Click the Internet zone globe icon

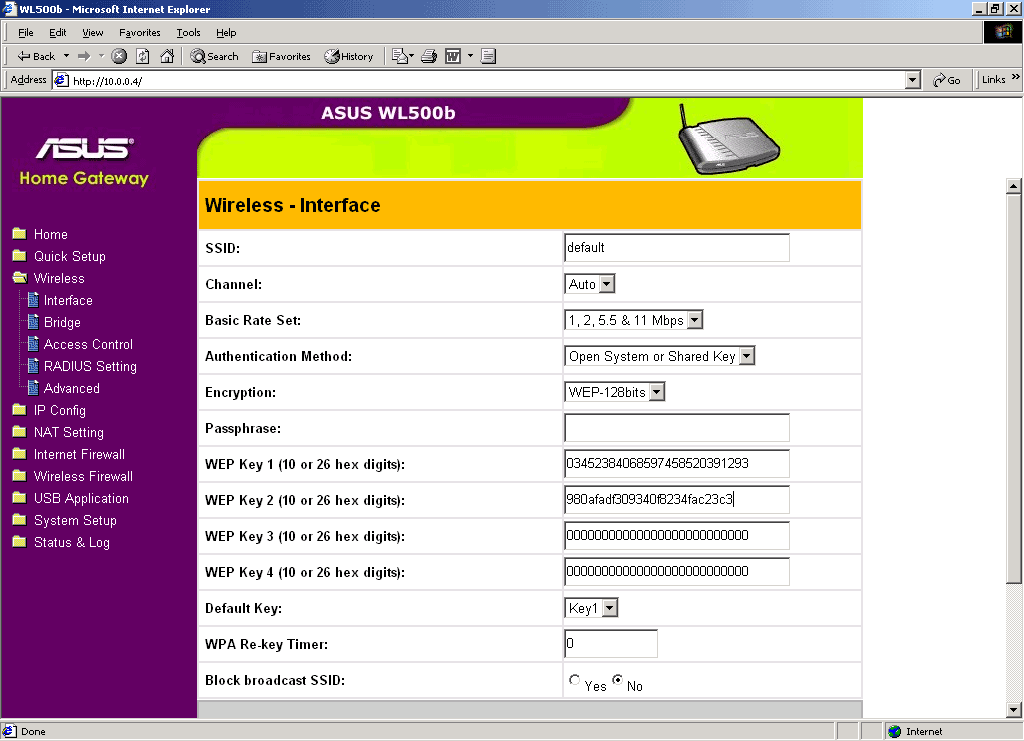pos(895,731)
